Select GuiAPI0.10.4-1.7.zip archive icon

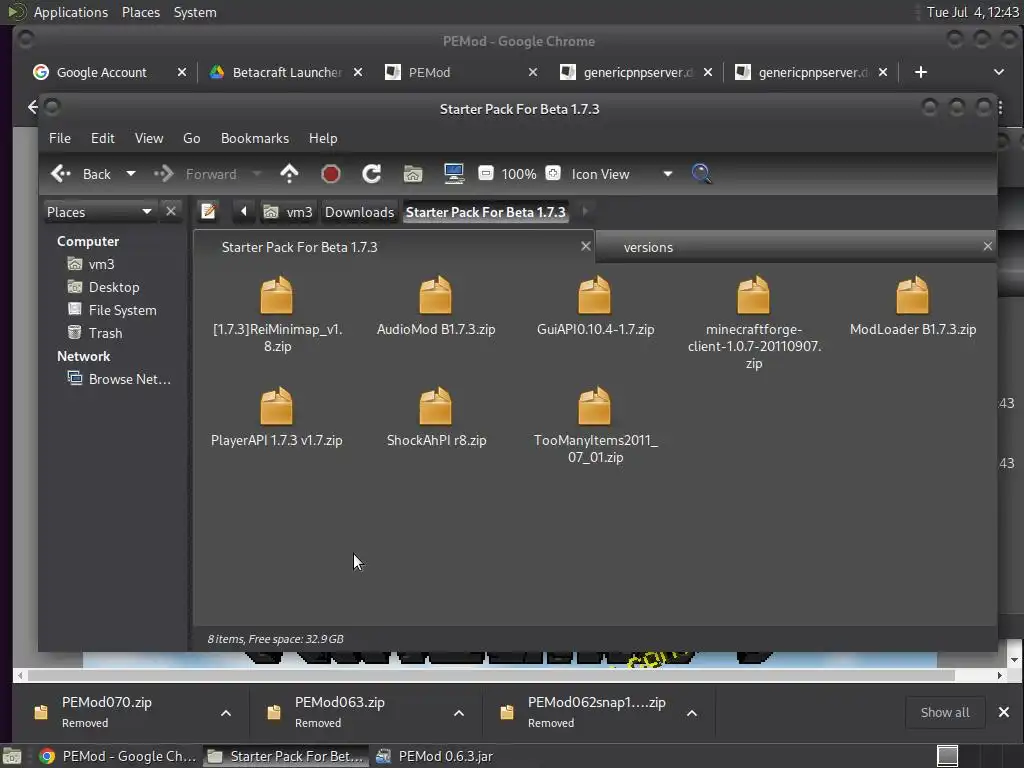(x=594, y=295)
